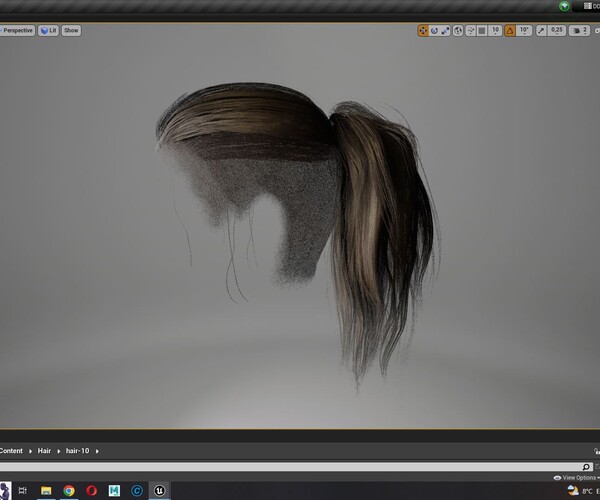The width and height of the screenshot is (600, 500).
Task: Toggle scale snapping arrow button
Action: pos(541,31)
